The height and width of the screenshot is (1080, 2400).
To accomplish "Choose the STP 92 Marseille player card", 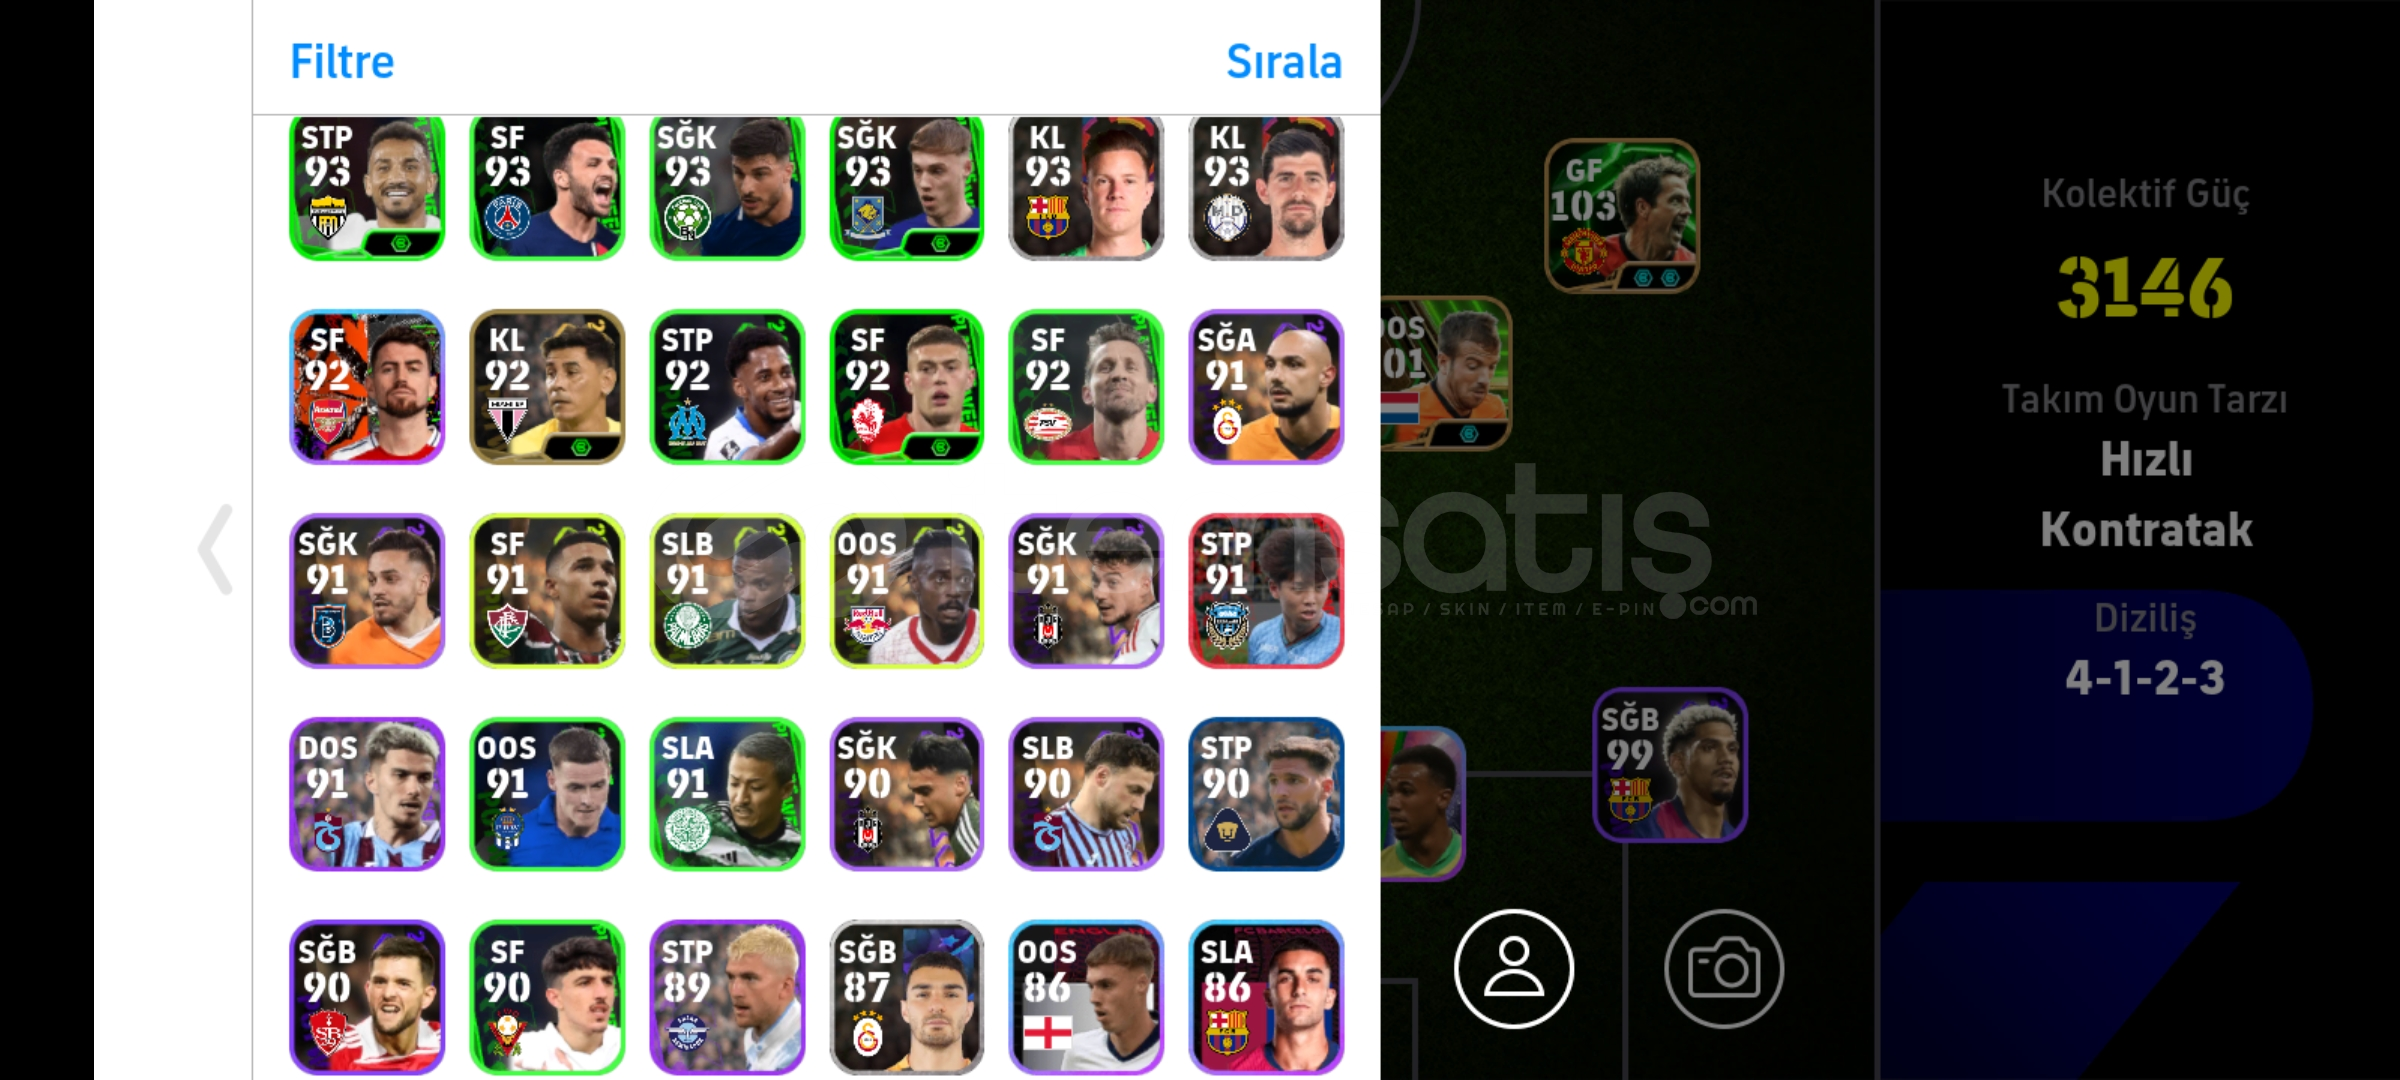I will (727, 387).
